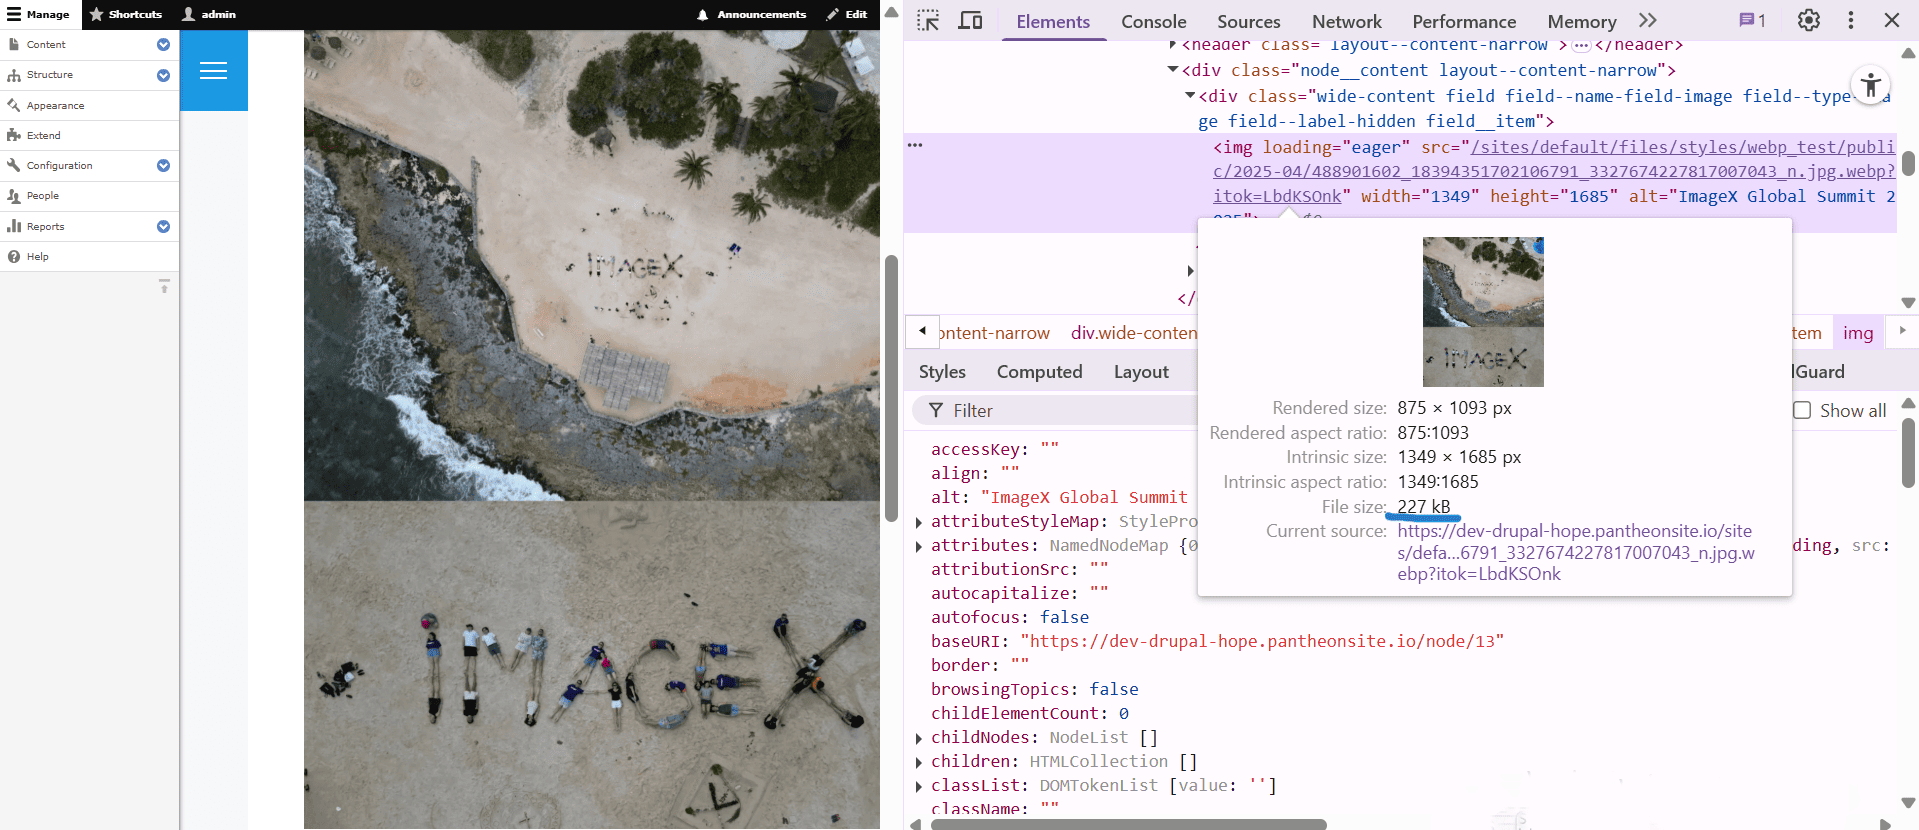Click the Structure sitemap icon
Image resolution: width=1919 pixels, height=830 pixels.
[x=14, y=75]
